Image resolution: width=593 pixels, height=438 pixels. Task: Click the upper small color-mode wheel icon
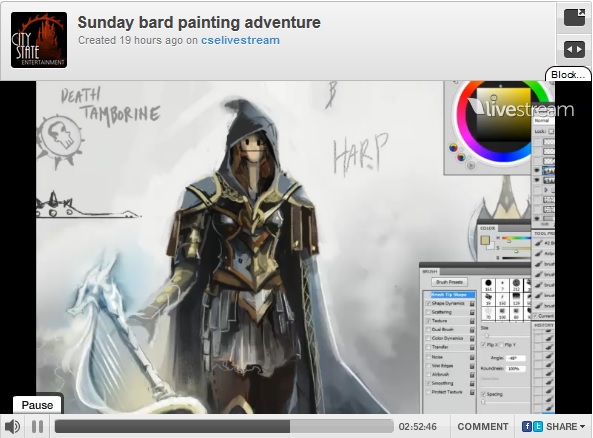(x=453, y=147)
